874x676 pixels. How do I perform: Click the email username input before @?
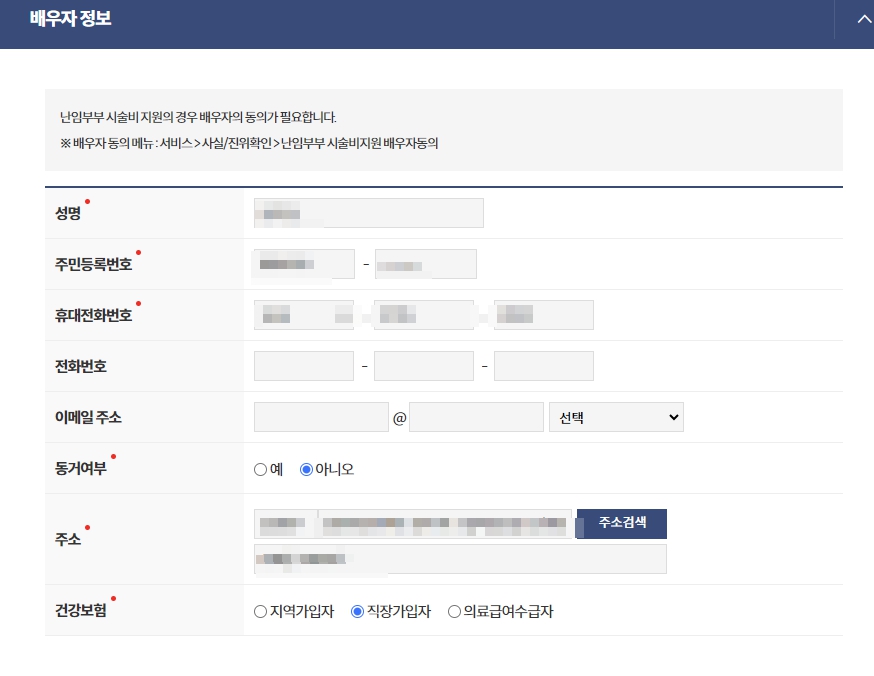click(320, 416)
